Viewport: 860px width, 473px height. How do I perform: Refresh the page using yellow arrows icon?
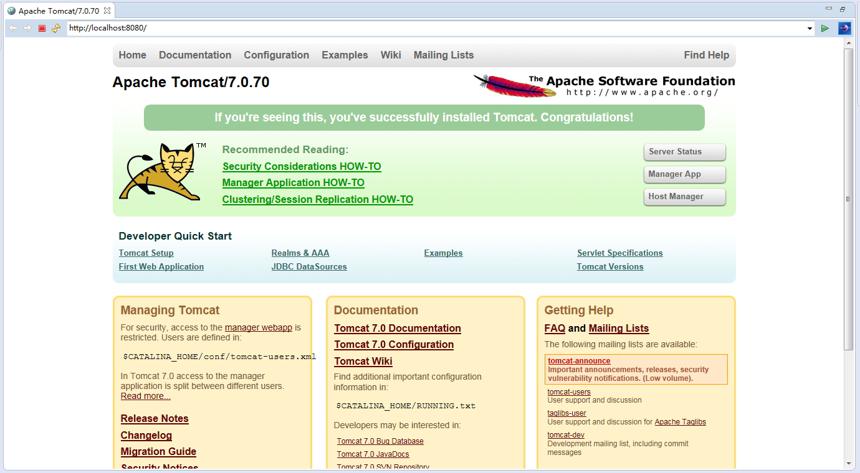pos(56,28)
